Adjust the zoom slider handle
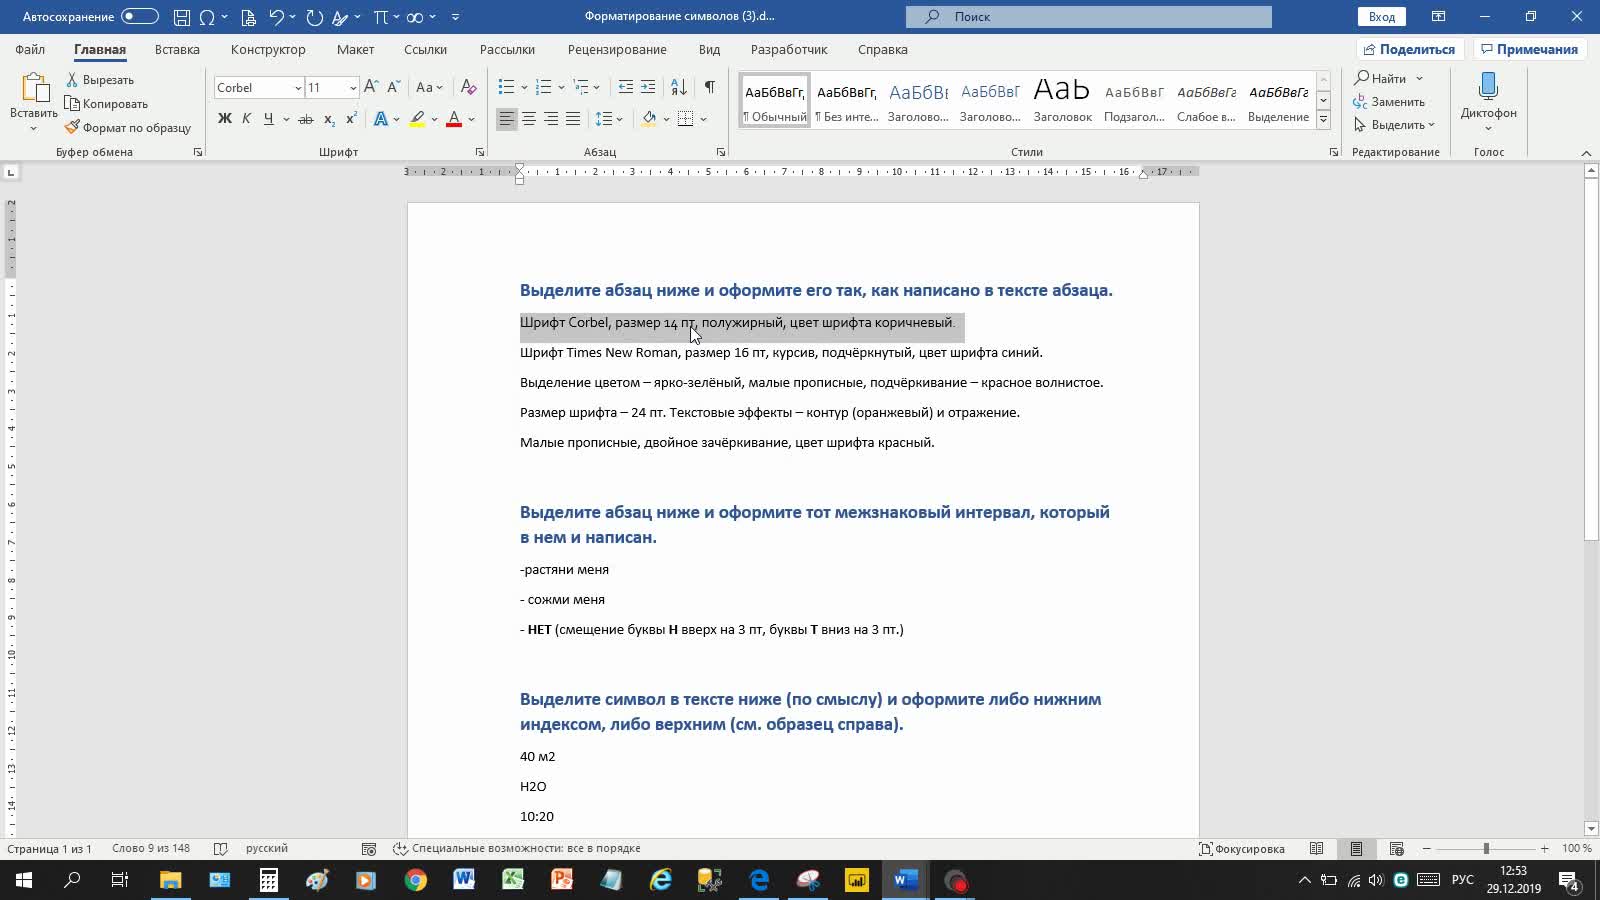1600x900 pixels. click(1486, 848)
